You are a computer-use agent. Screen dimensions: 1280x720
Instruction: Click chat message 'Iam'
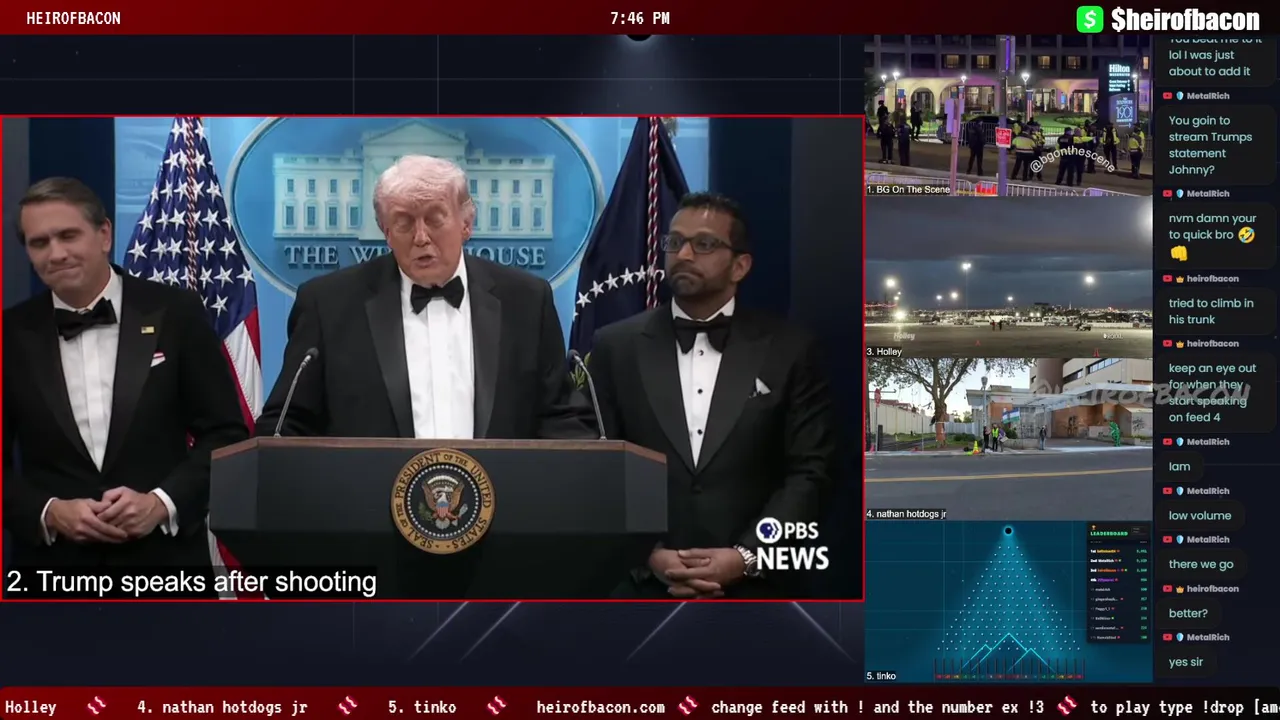pyautogui.click(x=1179, y=466)
